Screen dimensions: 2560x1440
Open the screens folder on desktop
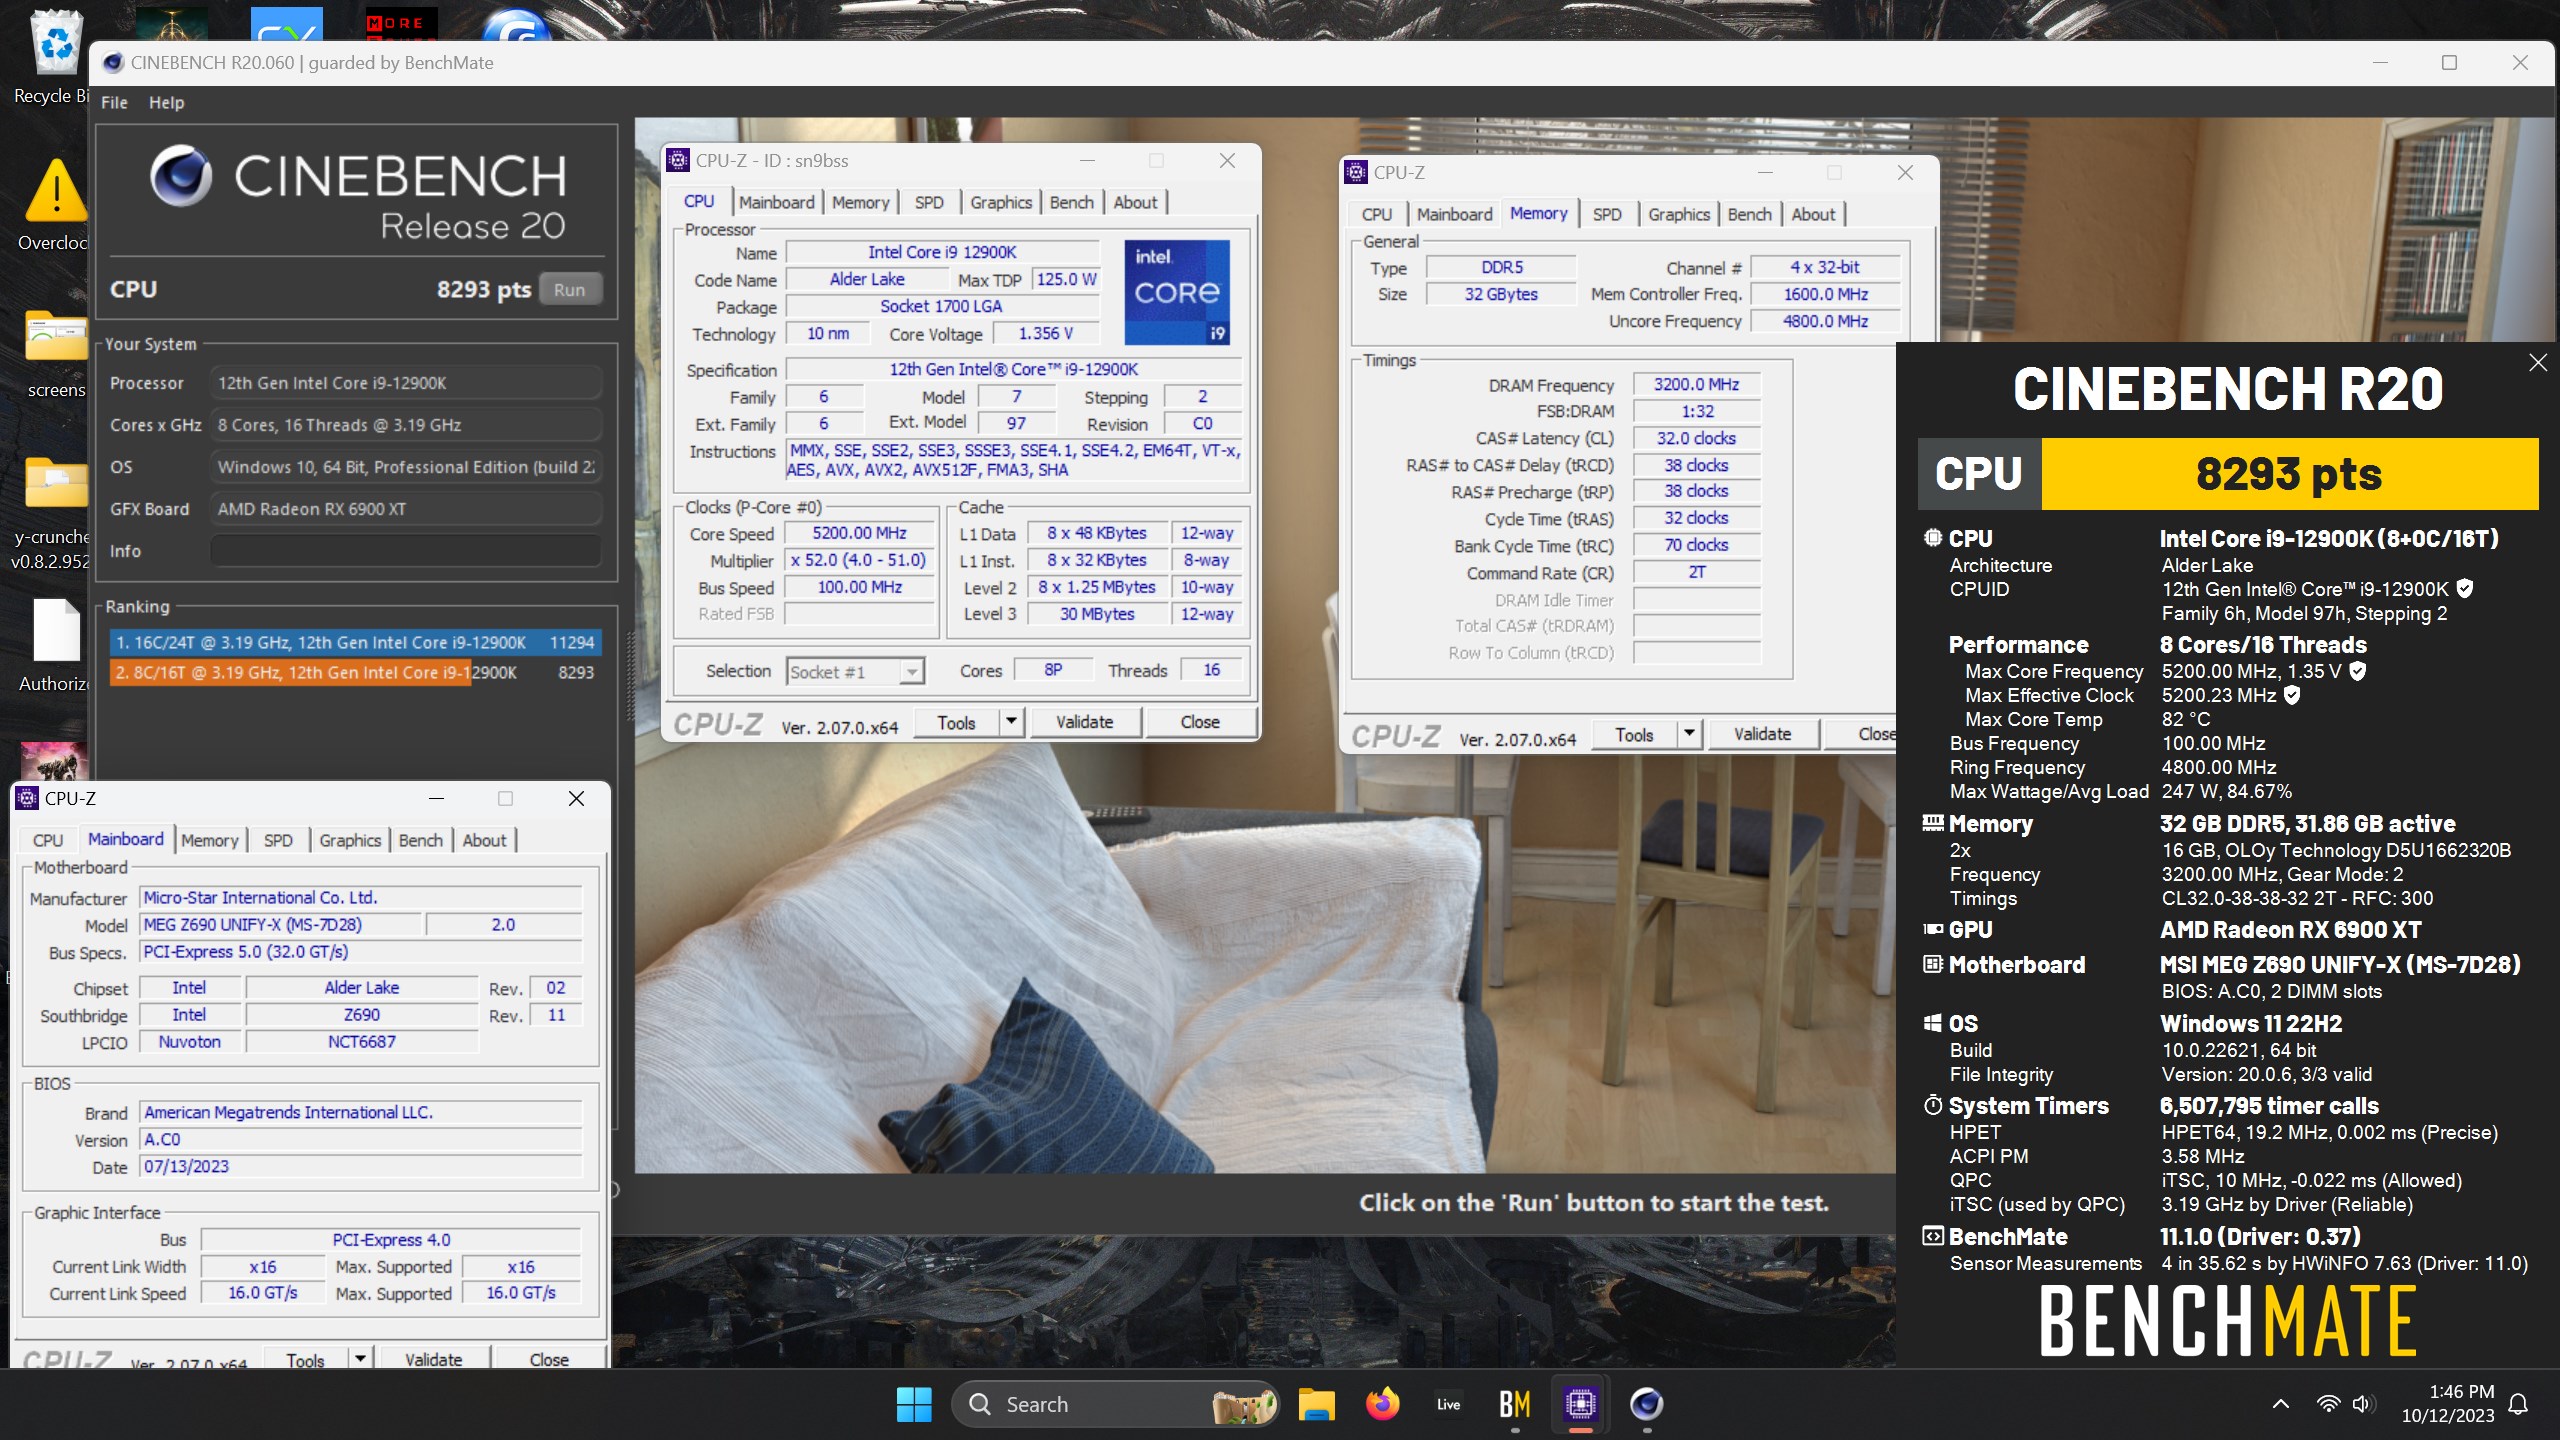pyautogui.click(x=56, y=352)
